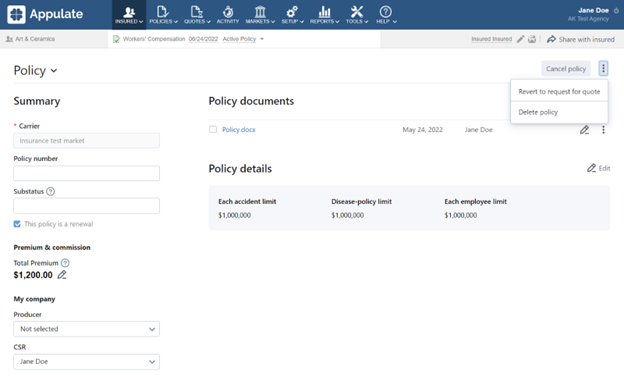
Task: Open the Quotes menu
Action: click(197, 15)
